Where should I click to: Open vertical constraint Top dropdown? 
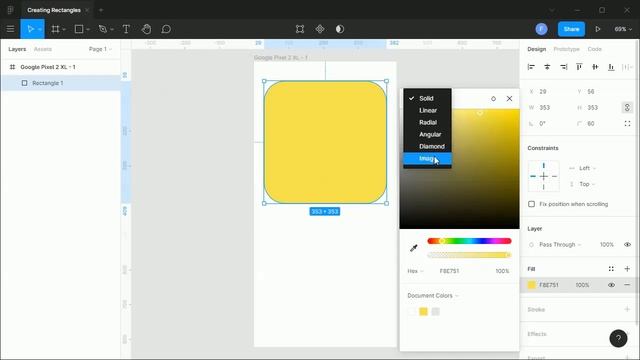587,184
